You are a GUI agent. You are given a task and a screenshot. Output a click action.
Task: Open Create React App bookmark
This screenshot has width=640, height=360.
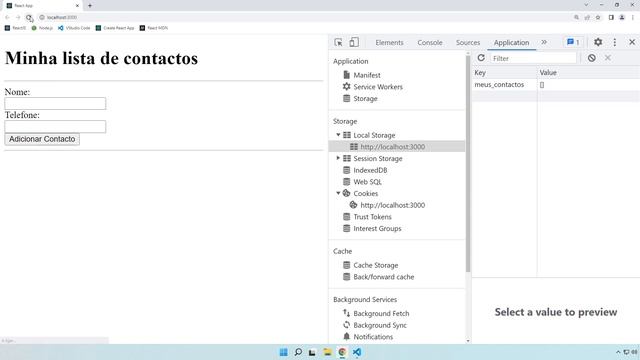tap(115, 28)
